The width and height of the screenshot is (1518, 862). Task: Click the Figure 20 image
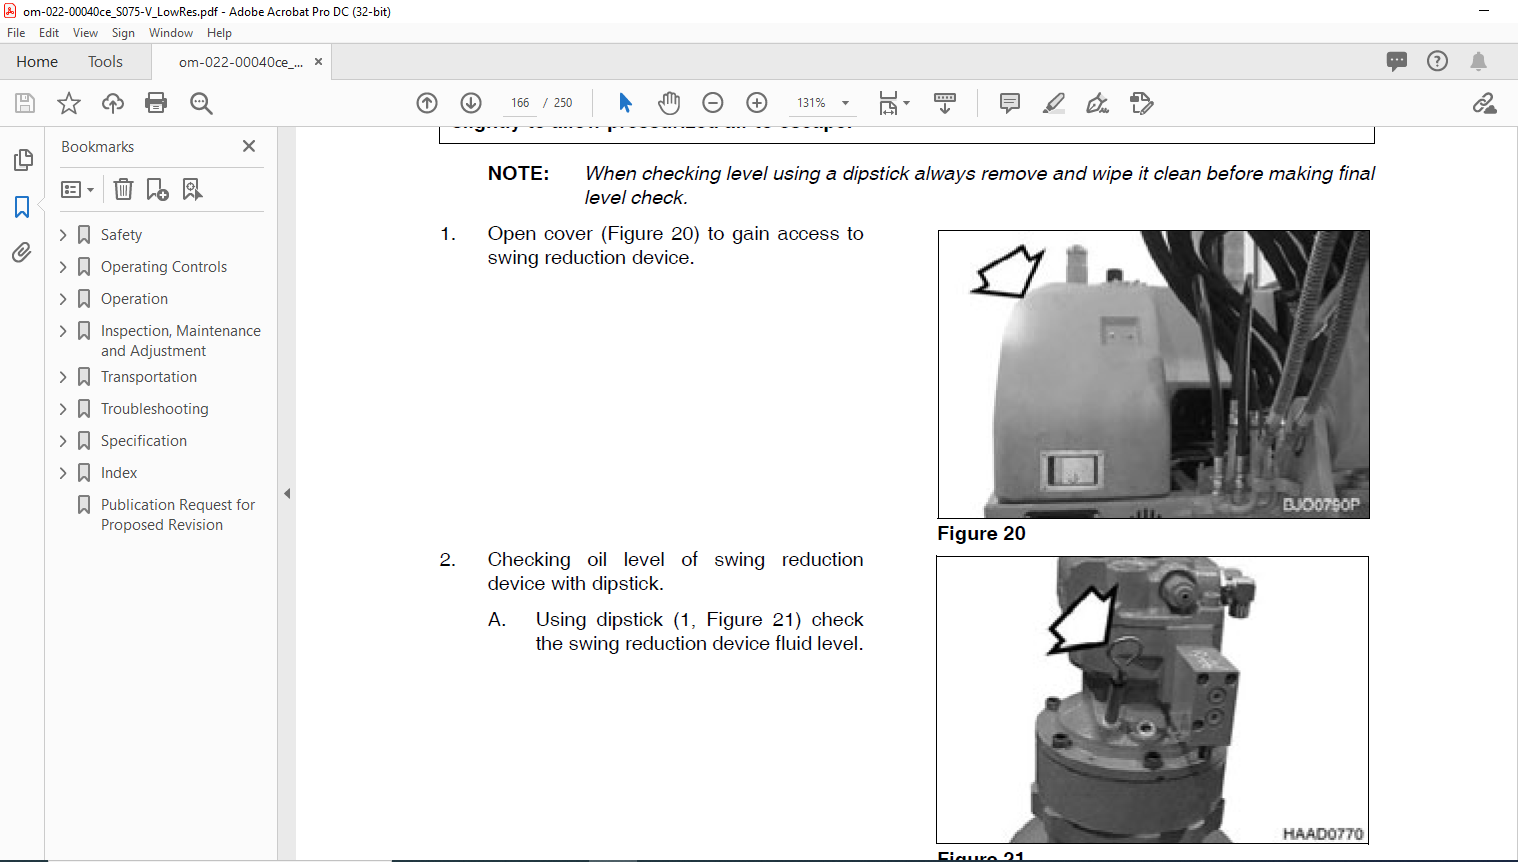point(1154,374)
